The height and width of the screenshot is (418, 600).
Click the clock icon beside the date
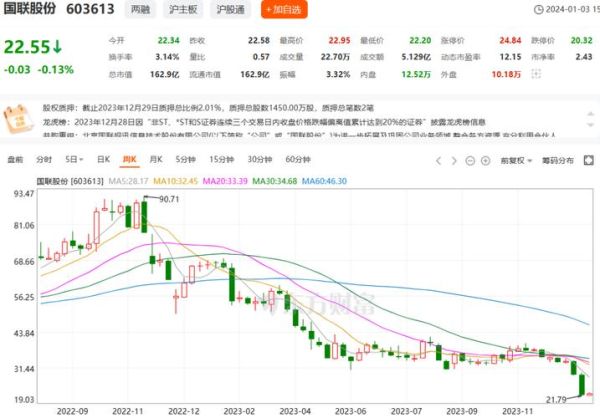[x=538, y=10]
